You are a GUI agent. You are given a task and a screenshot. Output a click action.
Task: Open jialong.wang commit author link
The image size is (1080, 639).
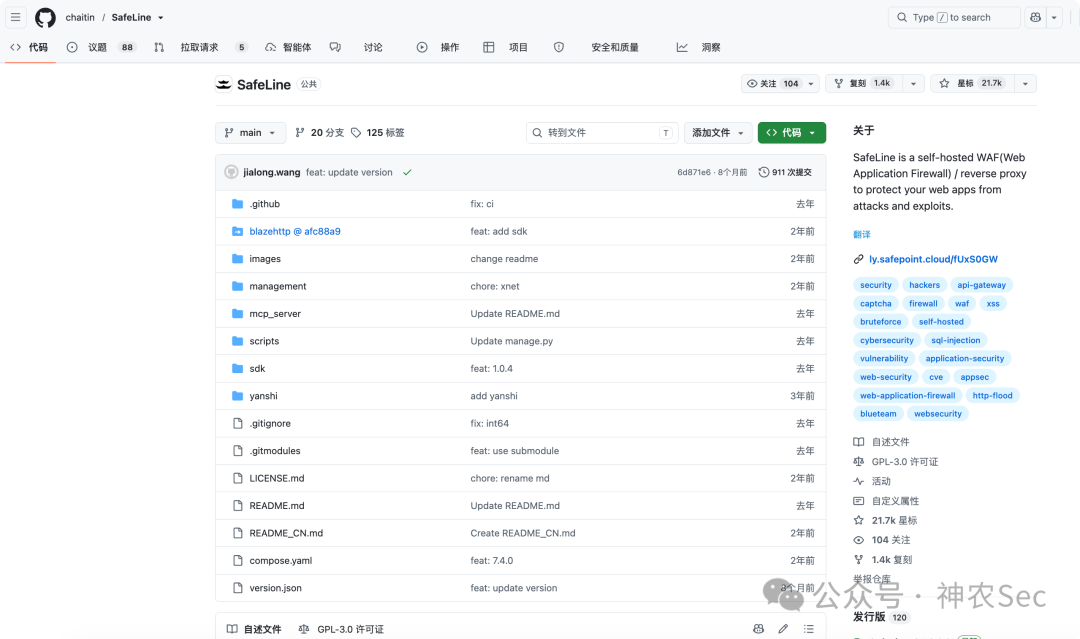click(271, 172)
